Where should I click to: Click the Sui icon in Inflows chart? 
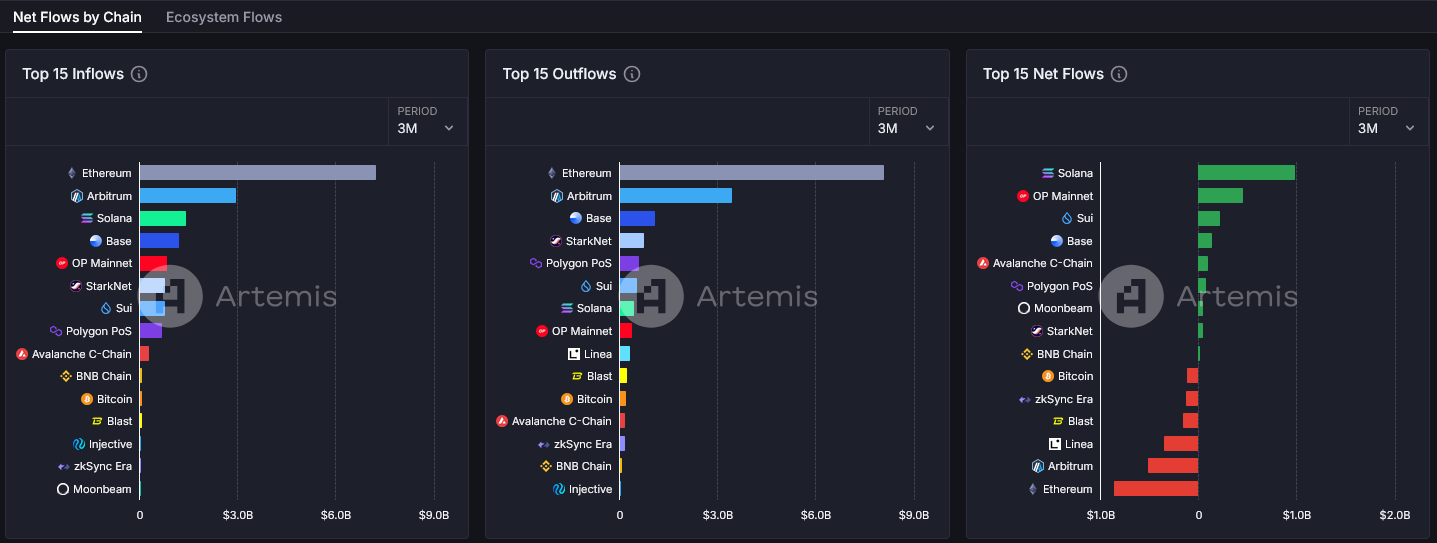tap(105, 308)
